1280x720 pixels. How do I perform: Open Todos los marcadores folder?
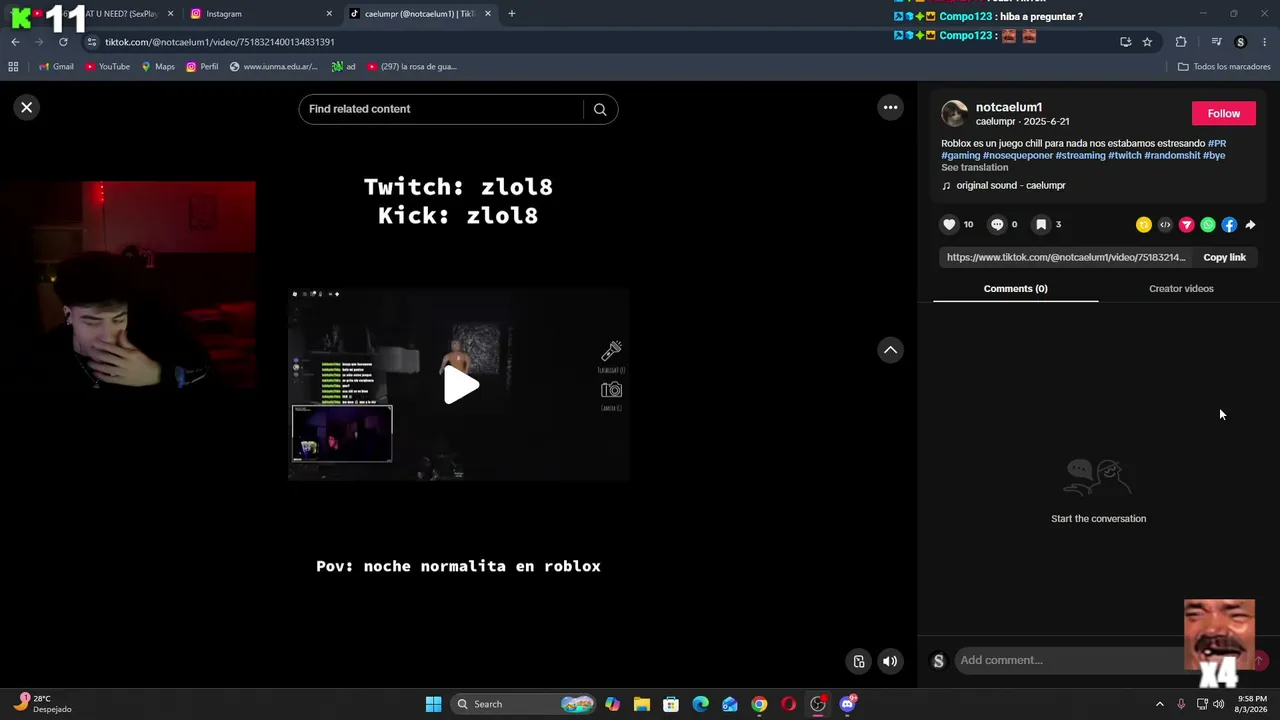[x=1224, y=67]
